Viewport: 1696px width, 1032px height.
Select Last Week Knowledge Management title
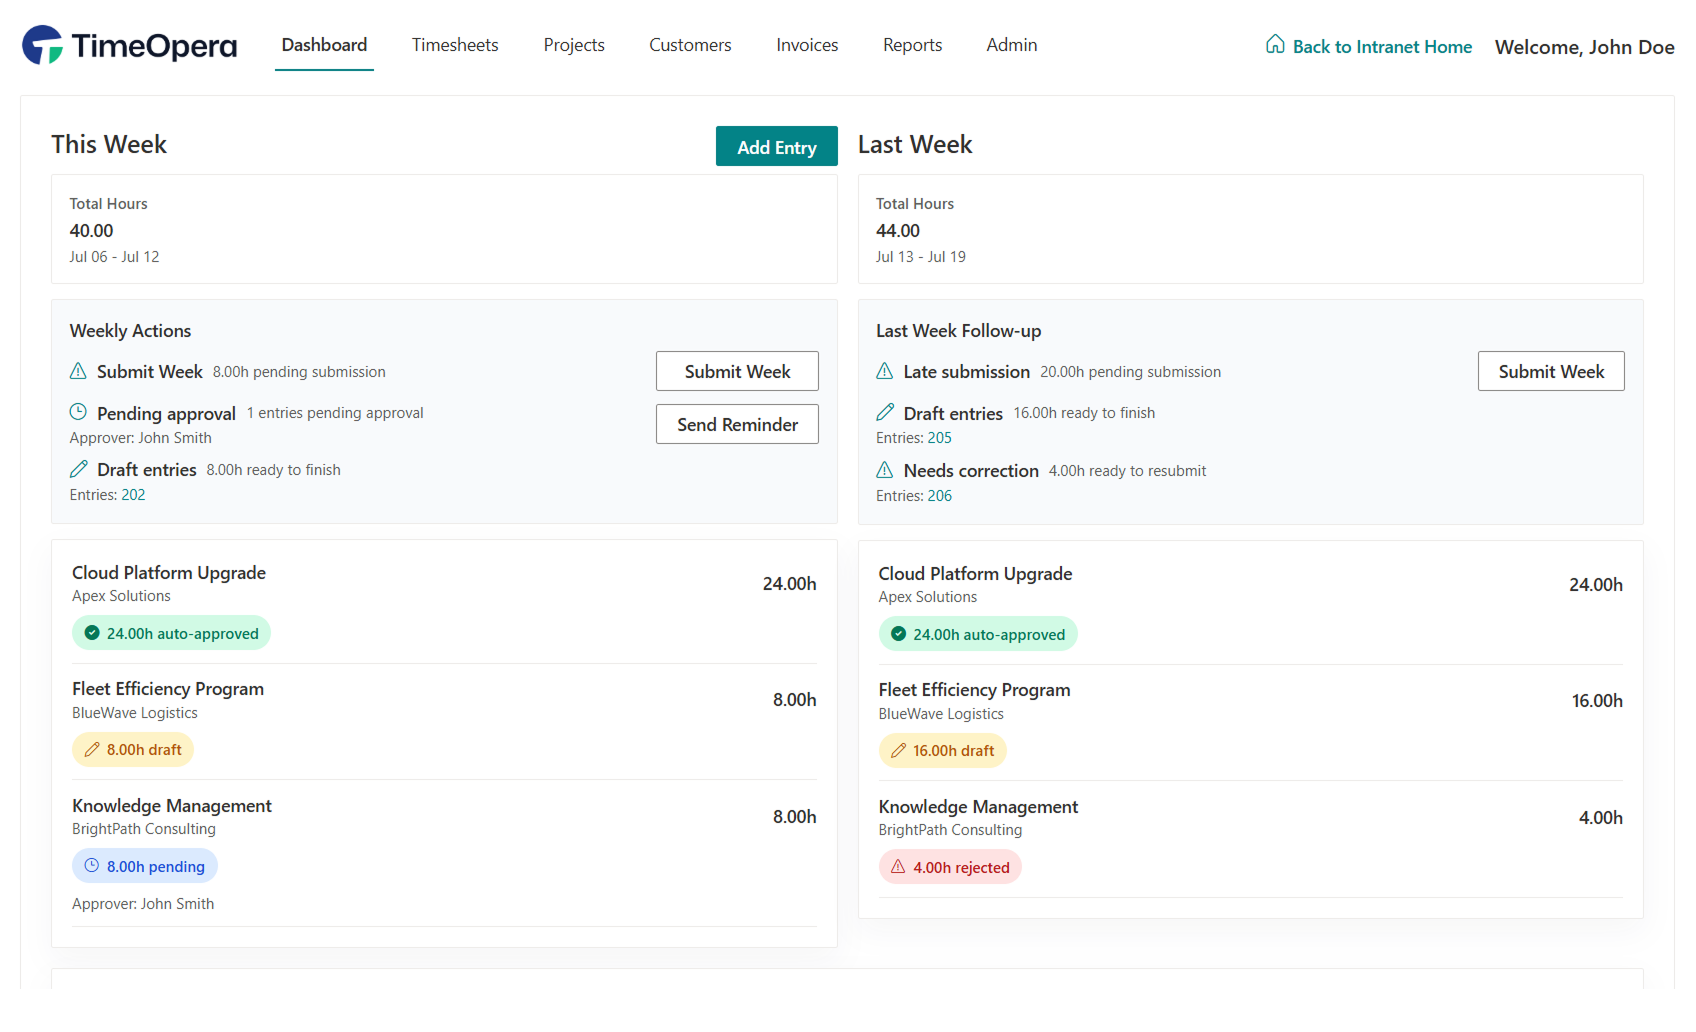[978, 807]
